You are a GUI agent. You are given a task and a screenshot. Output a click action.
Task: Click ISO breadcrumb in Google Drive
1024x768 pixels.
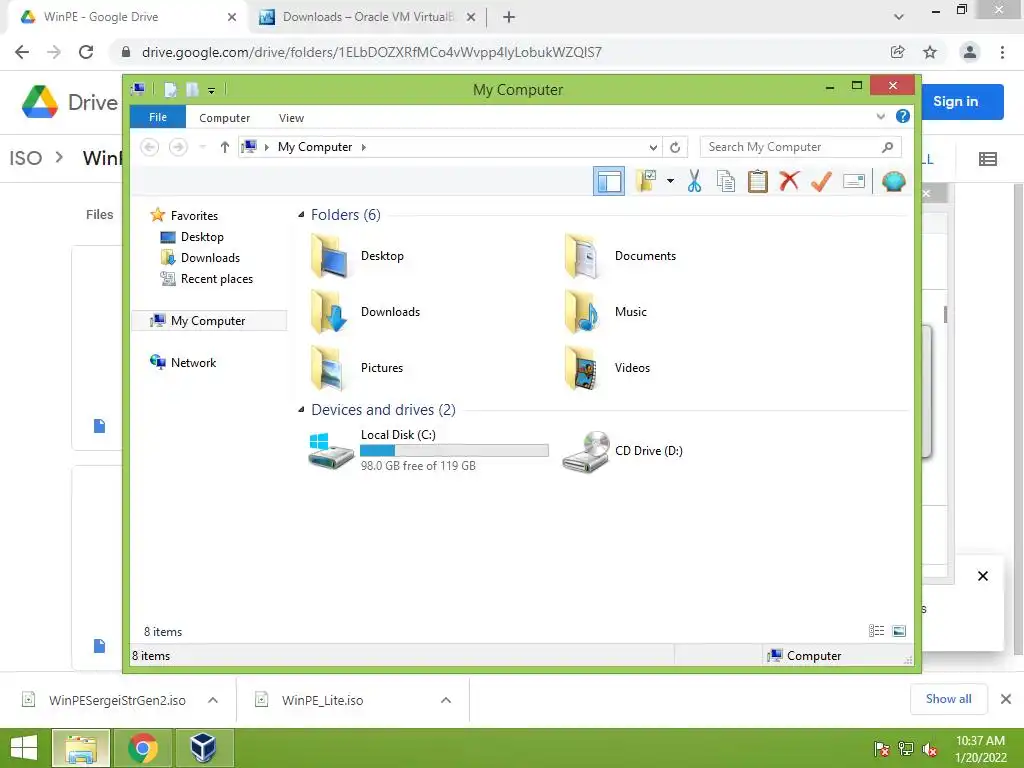tap(25, 158)
